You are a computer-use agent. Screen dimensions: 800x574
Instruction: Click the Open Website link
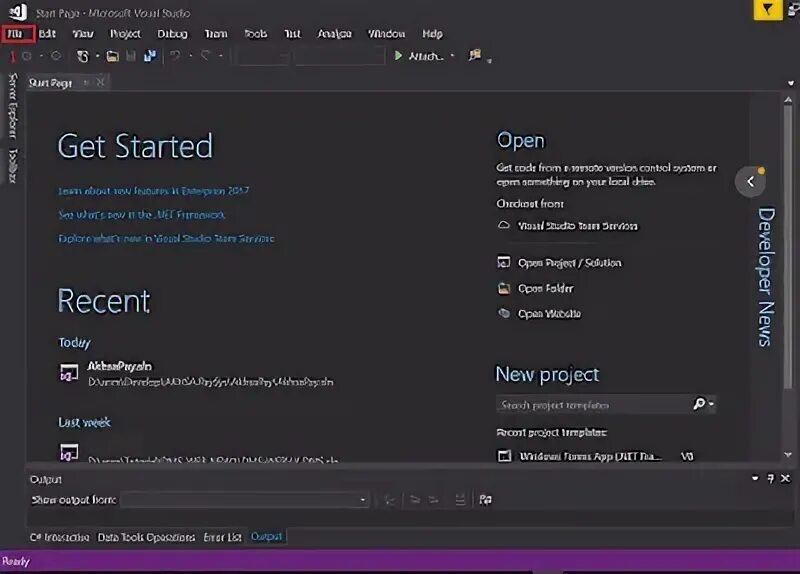click(x=549, y=313)
